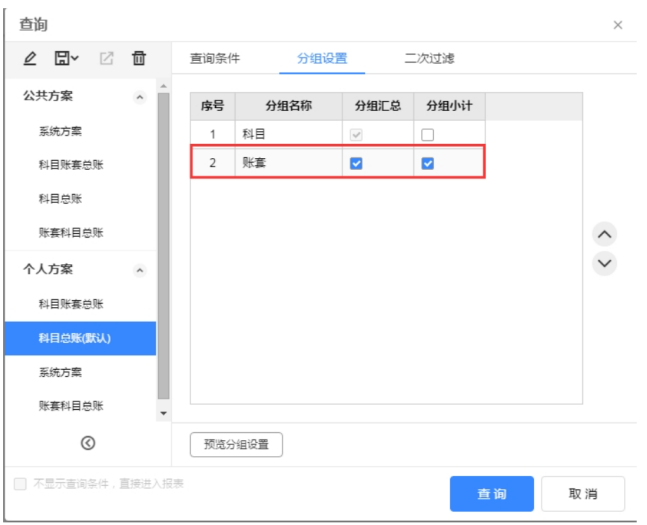The image size is (647, 525).
Task: Close the 查询 dialog with X
Action: coord(618,25)
